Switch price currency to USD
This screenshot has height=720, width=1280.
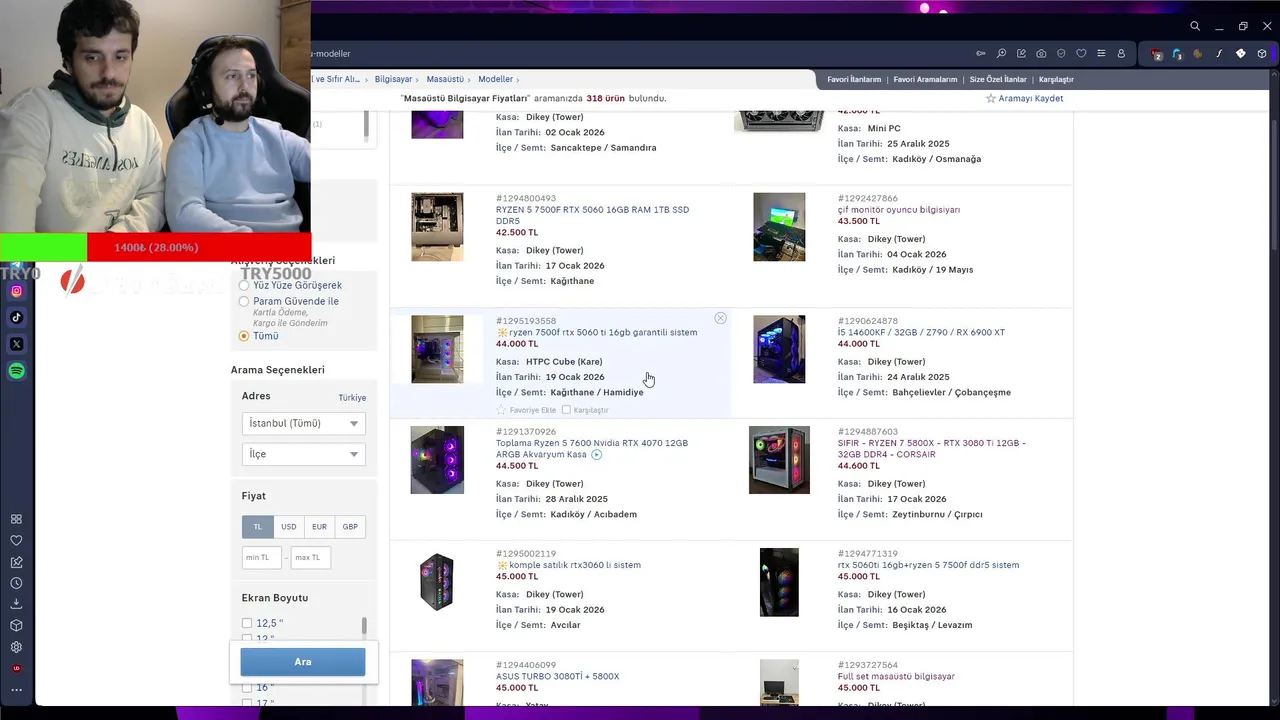click(x=288, y=527)
